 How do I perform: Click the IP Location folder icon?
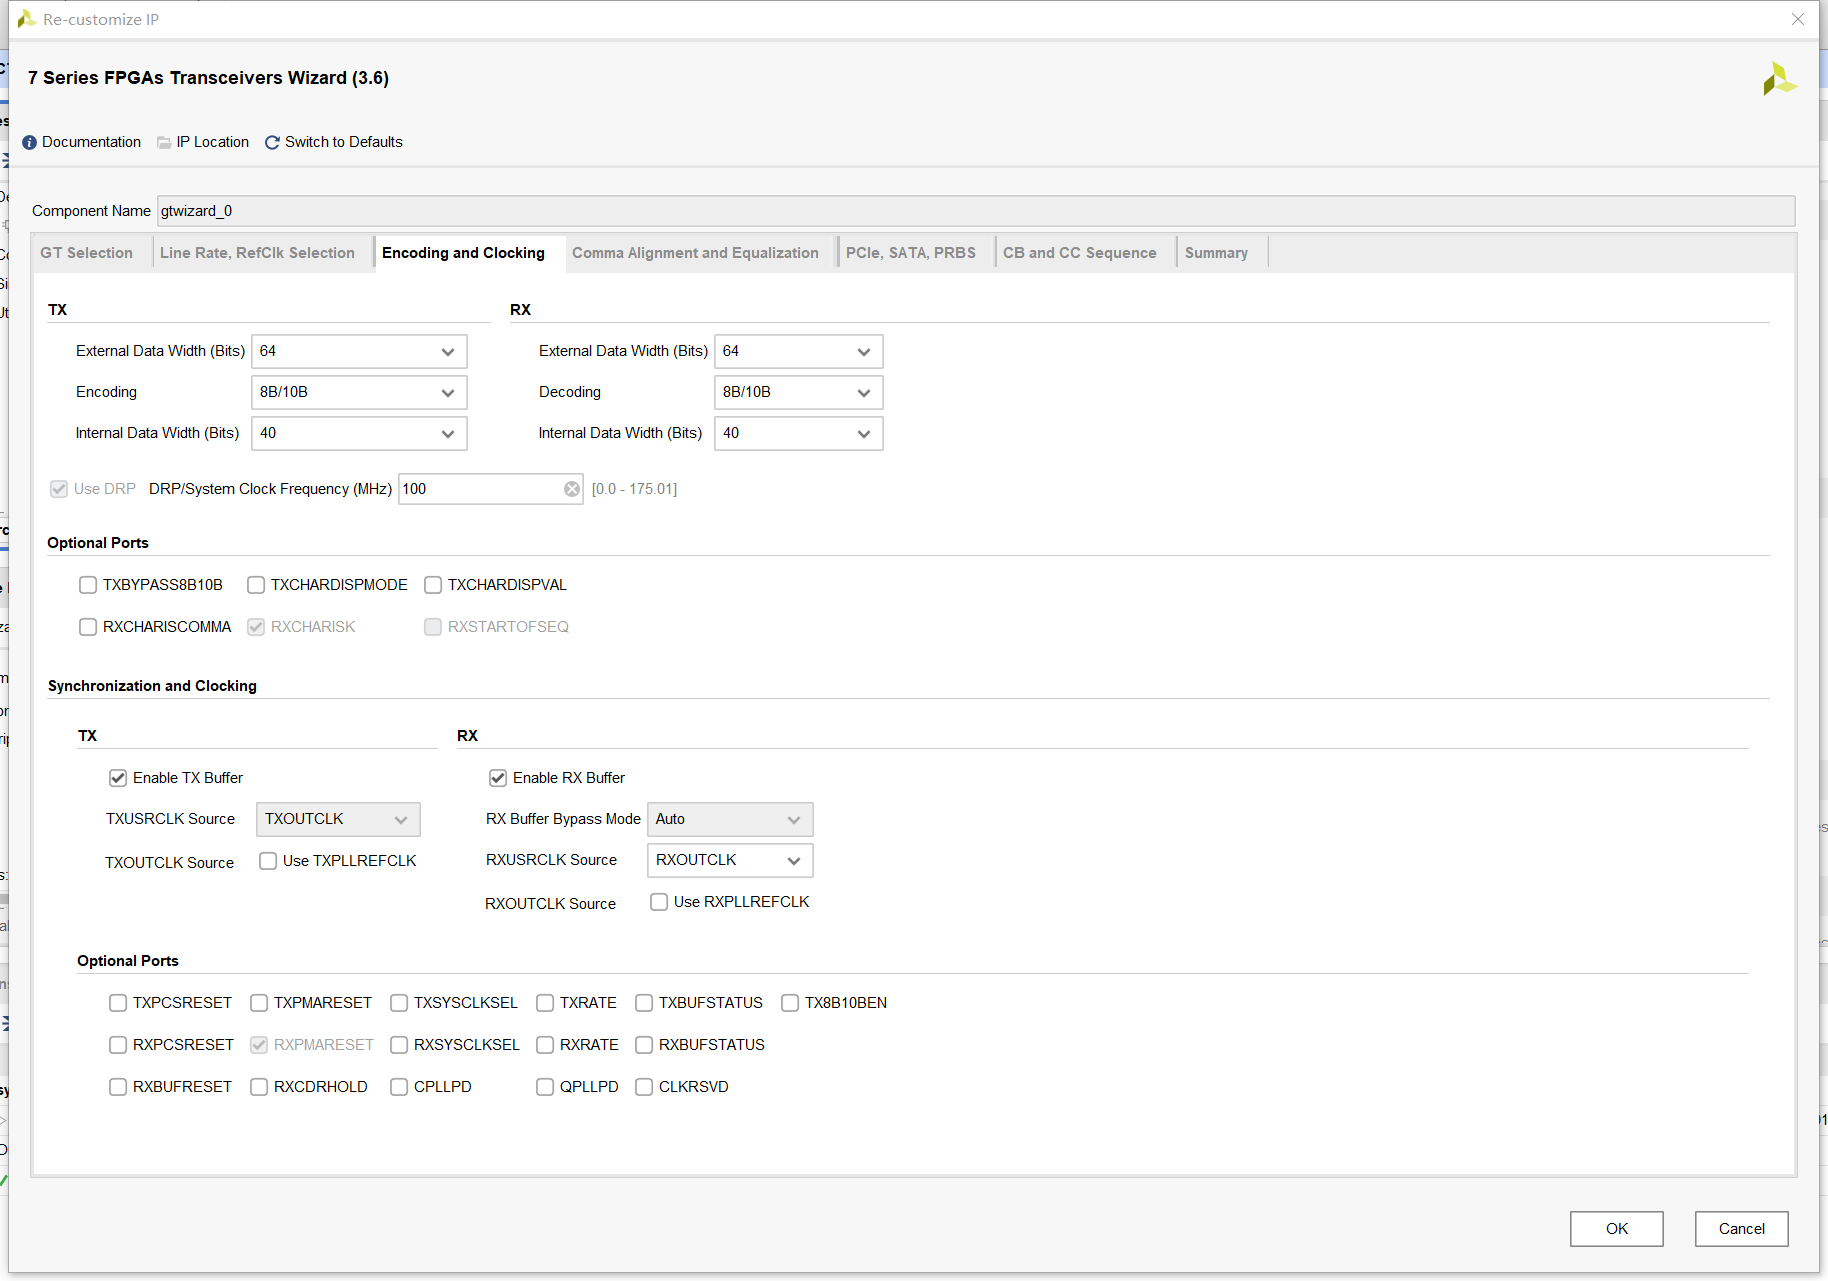click(x=164, y=143)
